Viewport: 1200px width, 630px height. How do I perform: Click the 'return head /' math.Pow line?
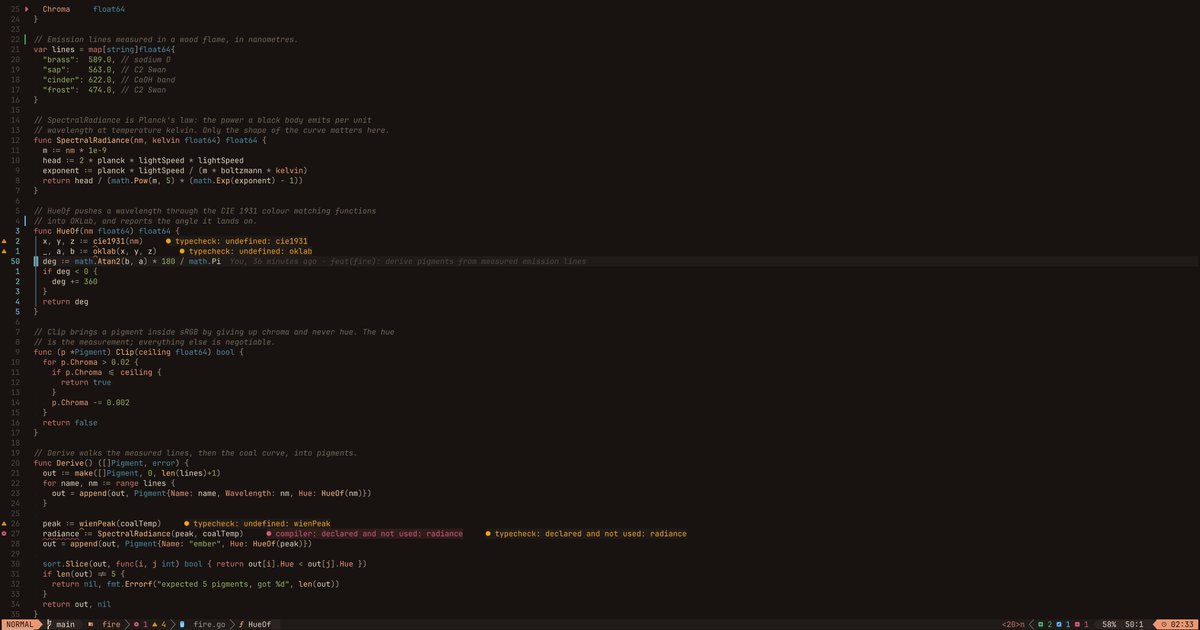172,180
